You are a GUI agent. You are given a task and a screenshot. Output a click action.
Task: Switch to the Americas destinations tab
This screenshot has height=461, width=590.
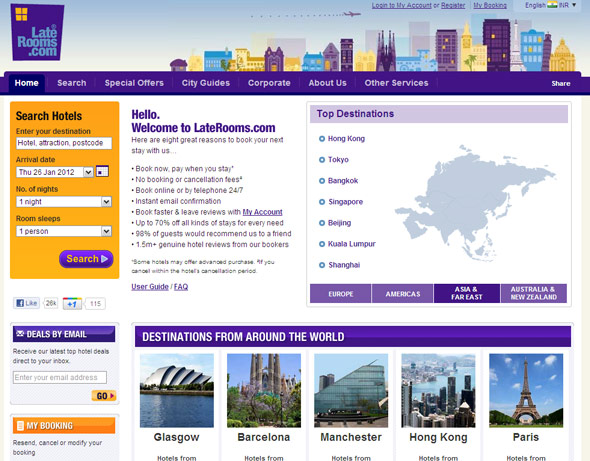coord(403,294)
